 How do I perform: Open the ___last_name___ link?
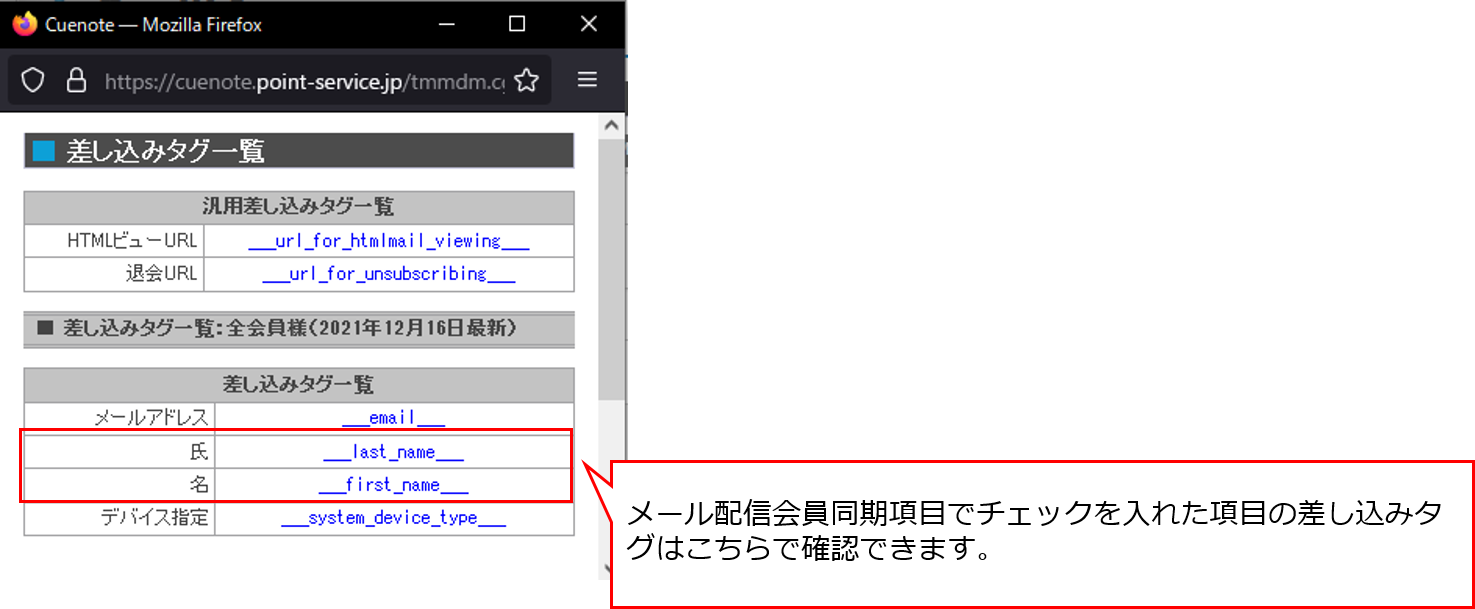coord(393,451)
